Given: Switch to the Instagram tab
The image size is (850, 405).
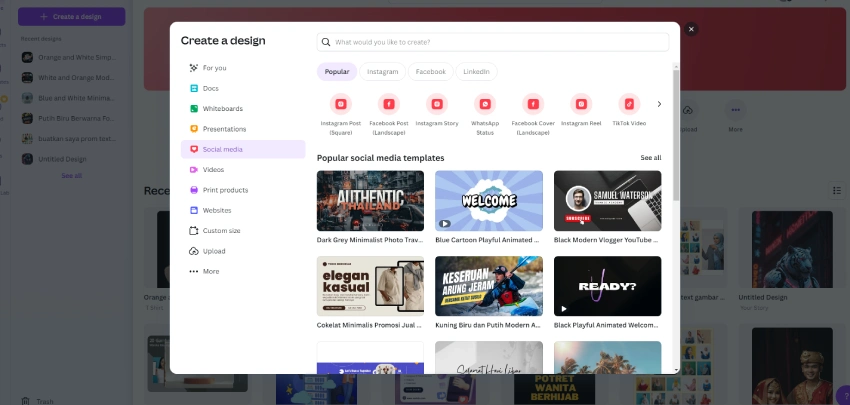Looking at the screenshot, I should 382,72.
